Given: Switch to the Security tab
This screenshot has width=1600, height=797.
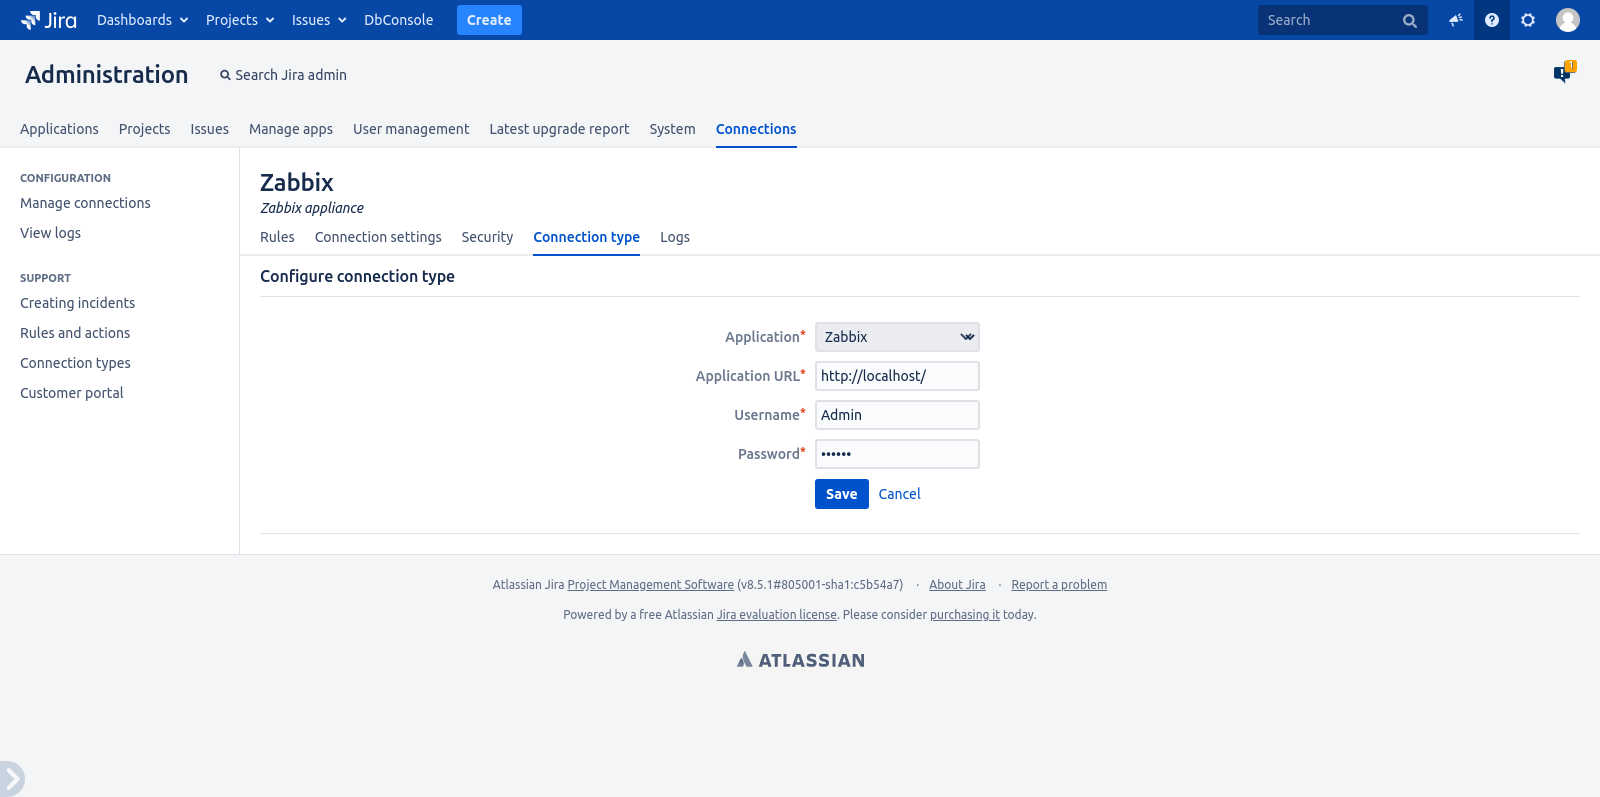Looking at the screenshot, I should (487, 237).
